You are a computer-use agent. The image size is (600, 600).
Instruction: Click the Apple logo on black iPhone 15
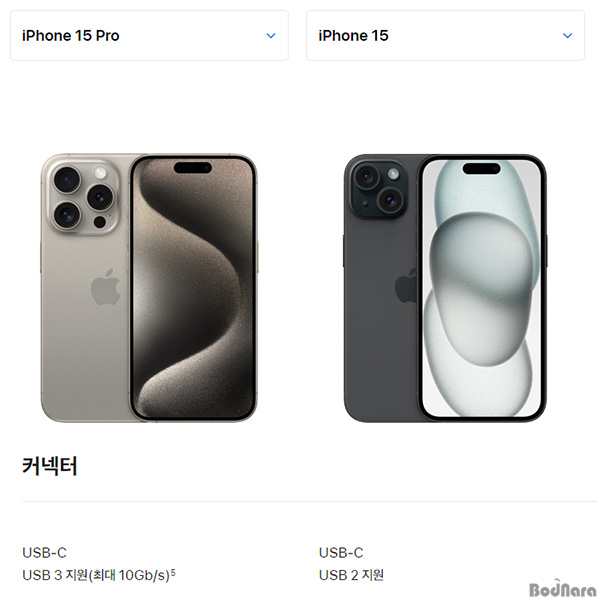406,285
